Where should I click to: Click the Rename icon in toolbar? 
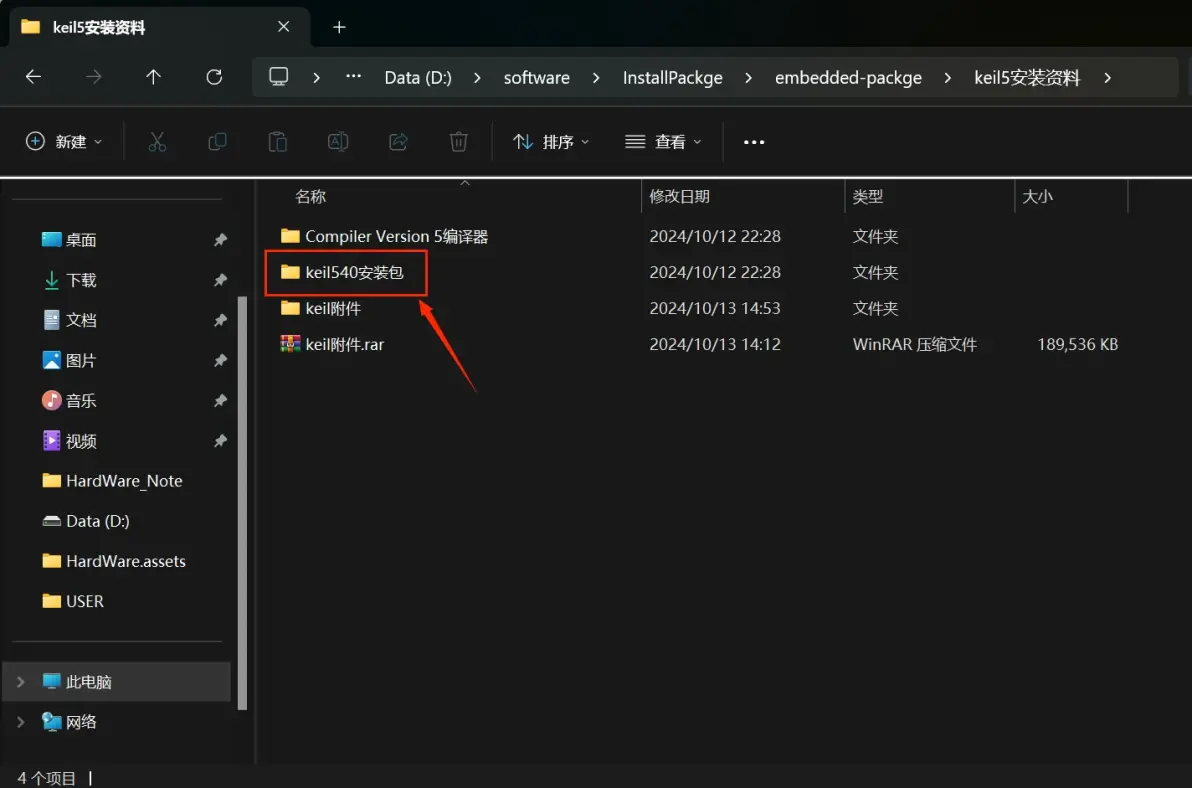tap(338, 142)
